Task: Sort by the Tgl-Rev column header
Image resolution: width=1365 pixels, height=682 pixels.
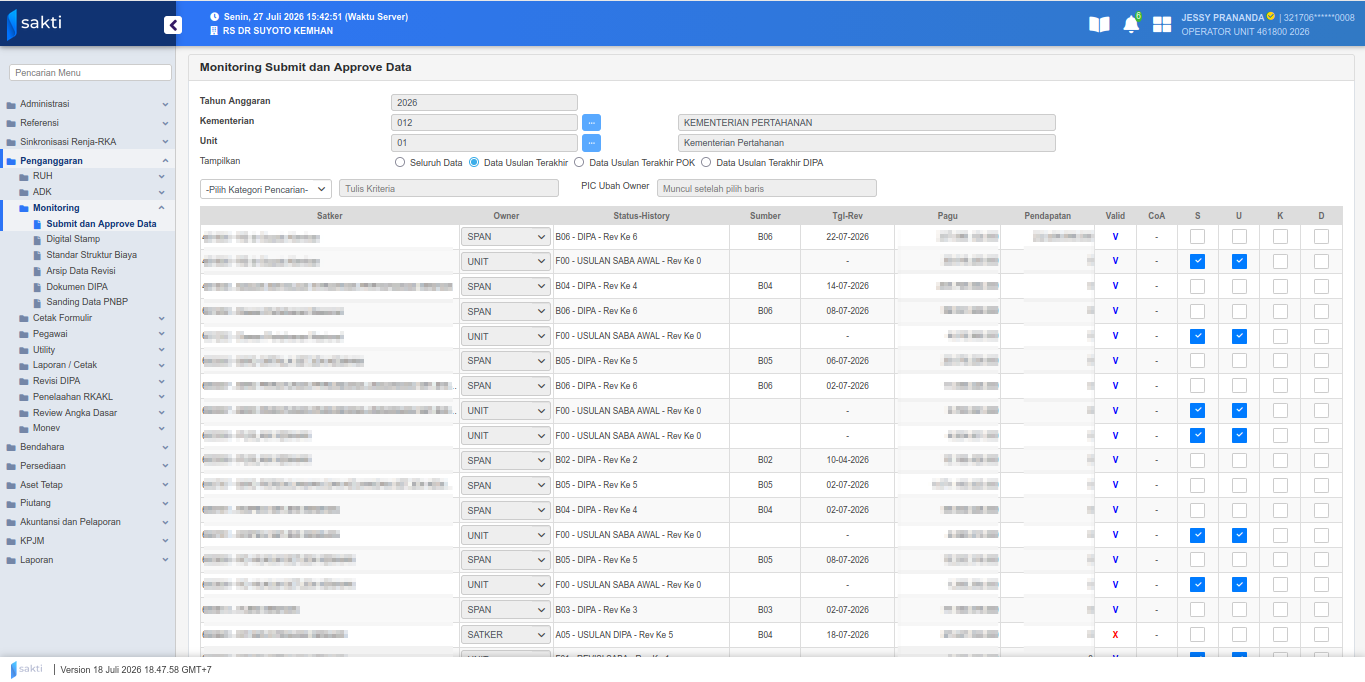Action: [847, 216]
